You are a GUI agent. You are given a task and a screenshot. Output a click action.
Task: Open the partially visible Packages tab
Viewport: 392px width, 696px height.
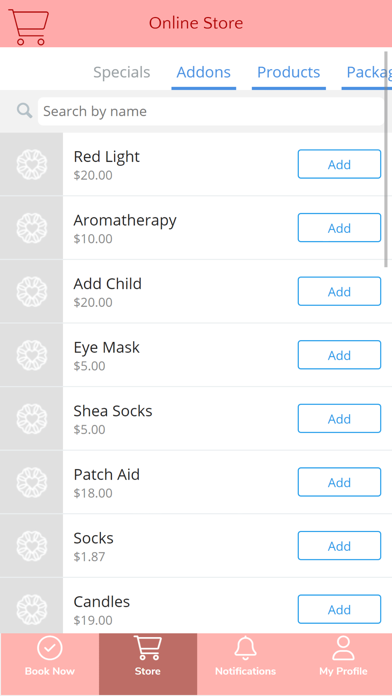[367, 72]
